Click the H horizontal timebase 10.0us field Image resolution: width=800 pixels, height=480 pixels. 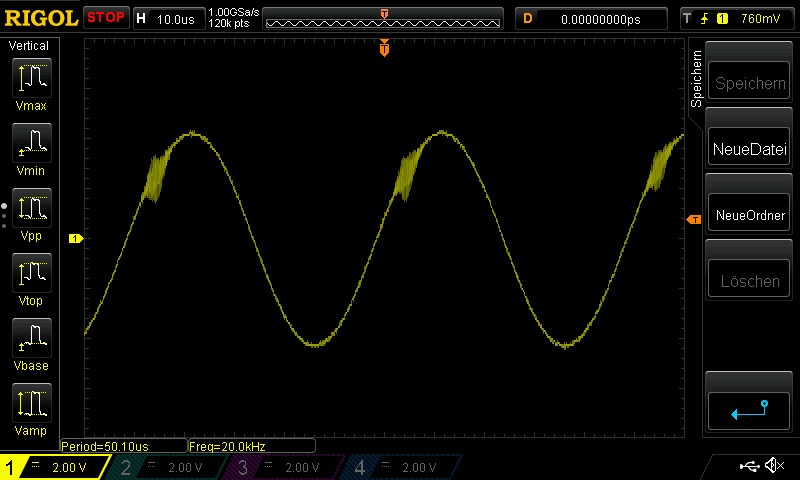[169, 19]
